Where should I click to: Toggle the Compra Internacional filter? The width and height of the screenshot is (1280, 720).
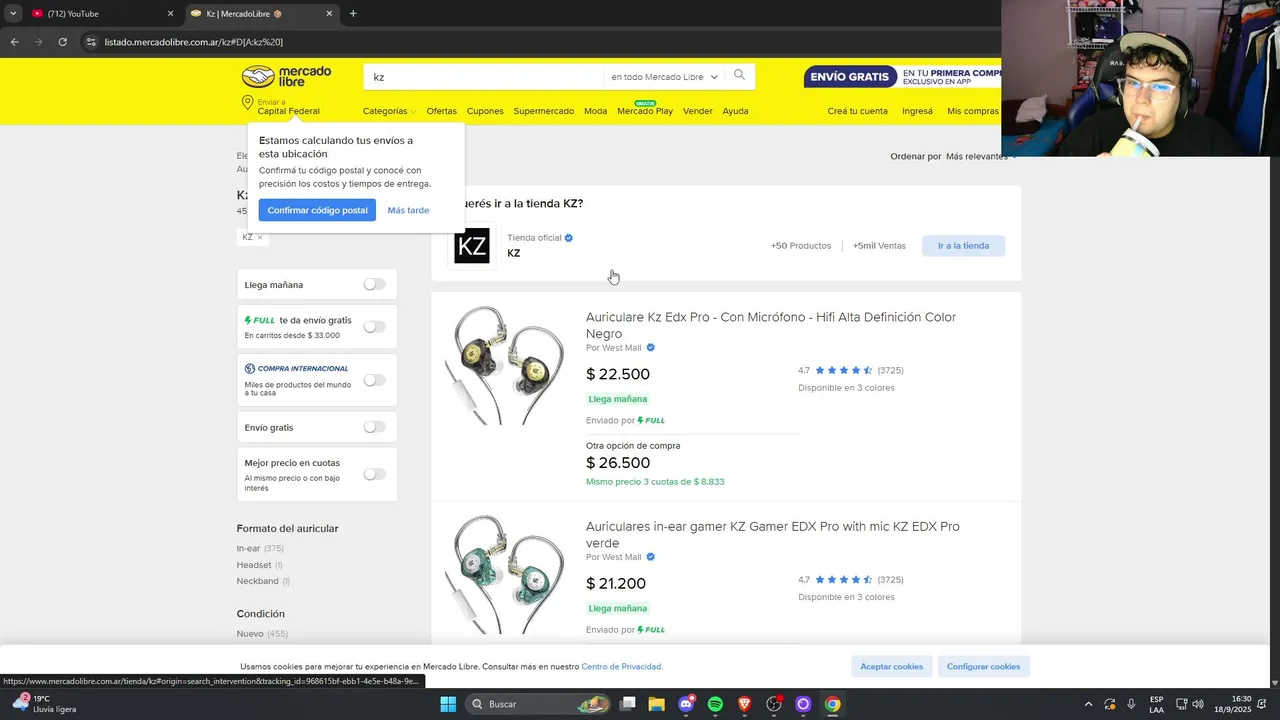(374, 380)
